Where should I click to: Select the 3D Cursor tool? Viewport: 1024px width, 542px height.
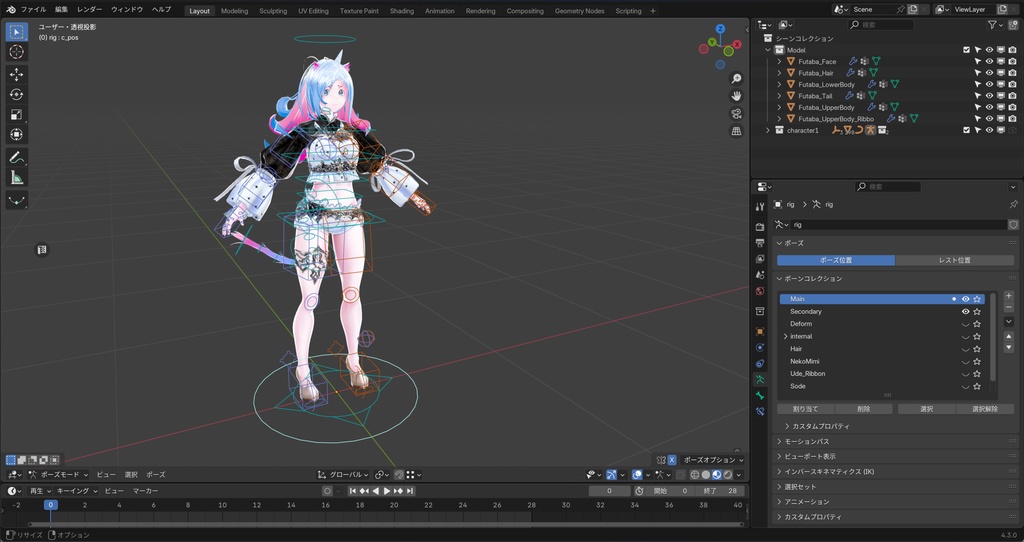(x=17, y=52)
